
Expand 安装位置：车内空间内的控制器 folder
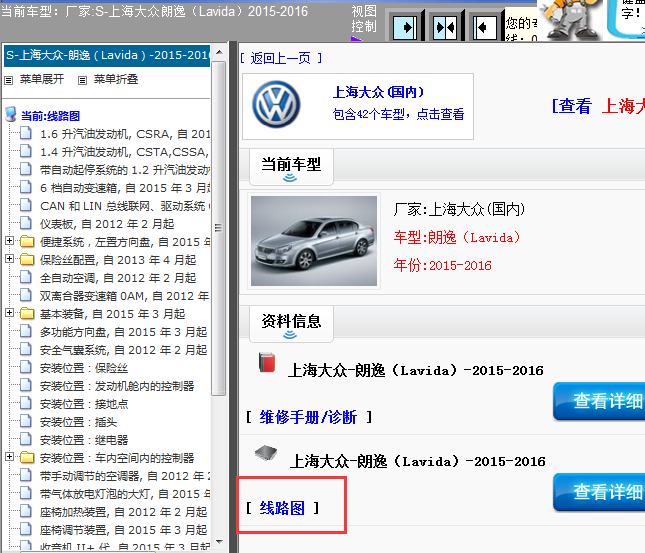coord(9,457)
